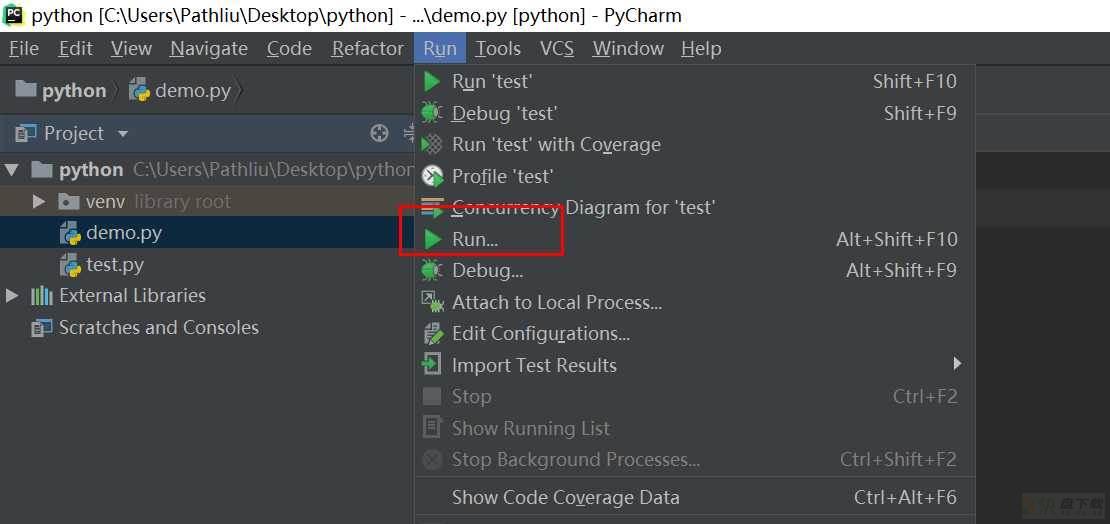
Task: Click the Profile 'test' icon
Action: coord(432,176)
